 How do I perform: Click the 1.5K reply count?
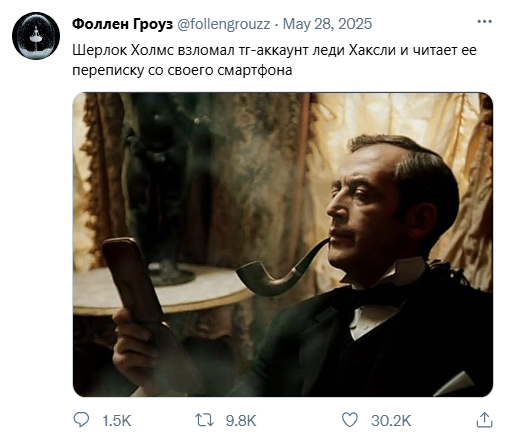[x=117, y=421]
